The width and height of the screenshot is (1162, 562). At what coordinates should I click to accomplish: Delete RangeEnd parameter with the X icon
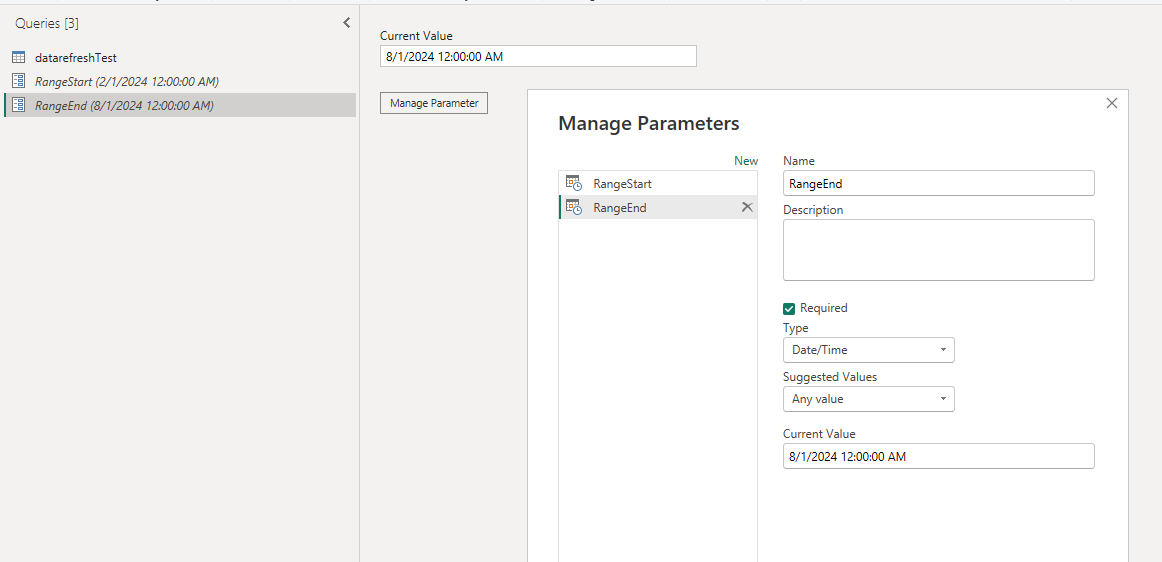(x=747, y=208)
